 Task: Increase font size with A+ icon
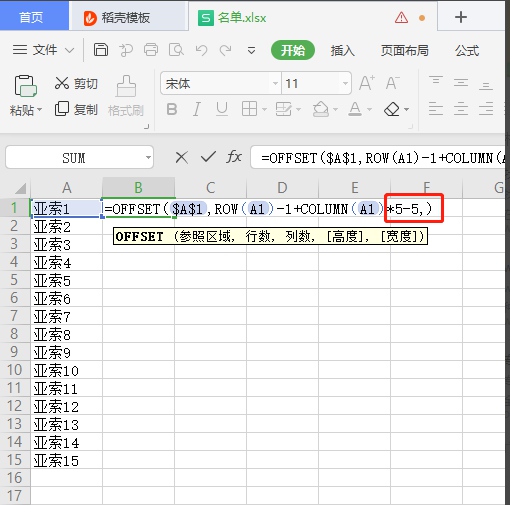(367, 83)
